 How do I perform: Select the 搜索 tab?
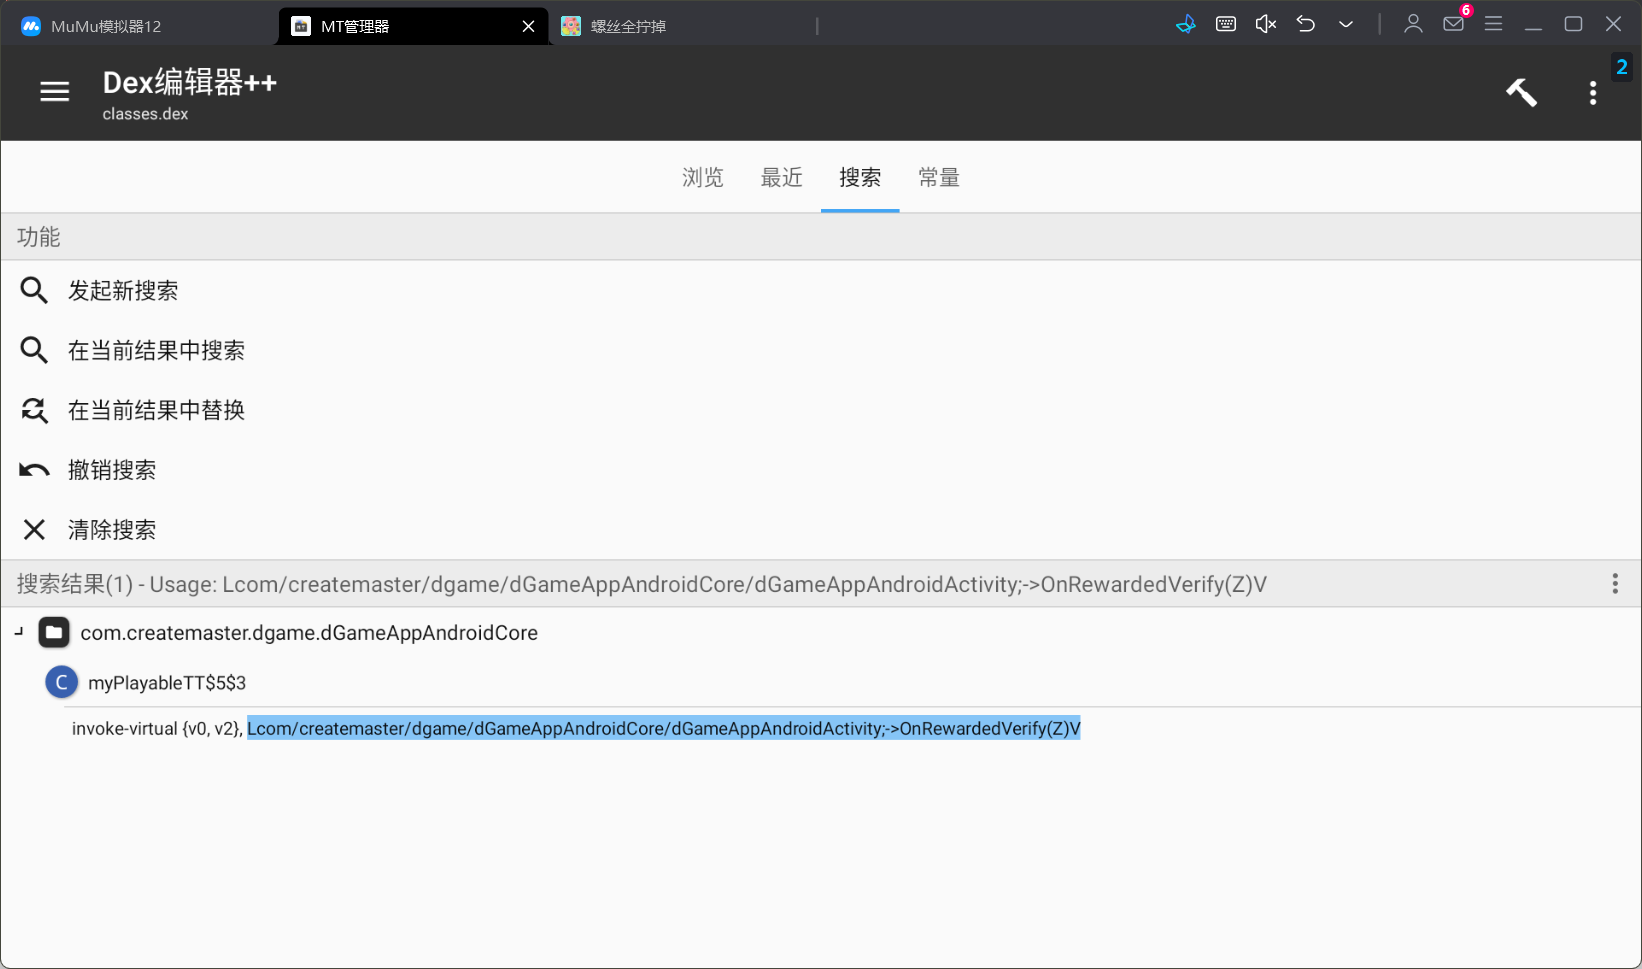860,178
